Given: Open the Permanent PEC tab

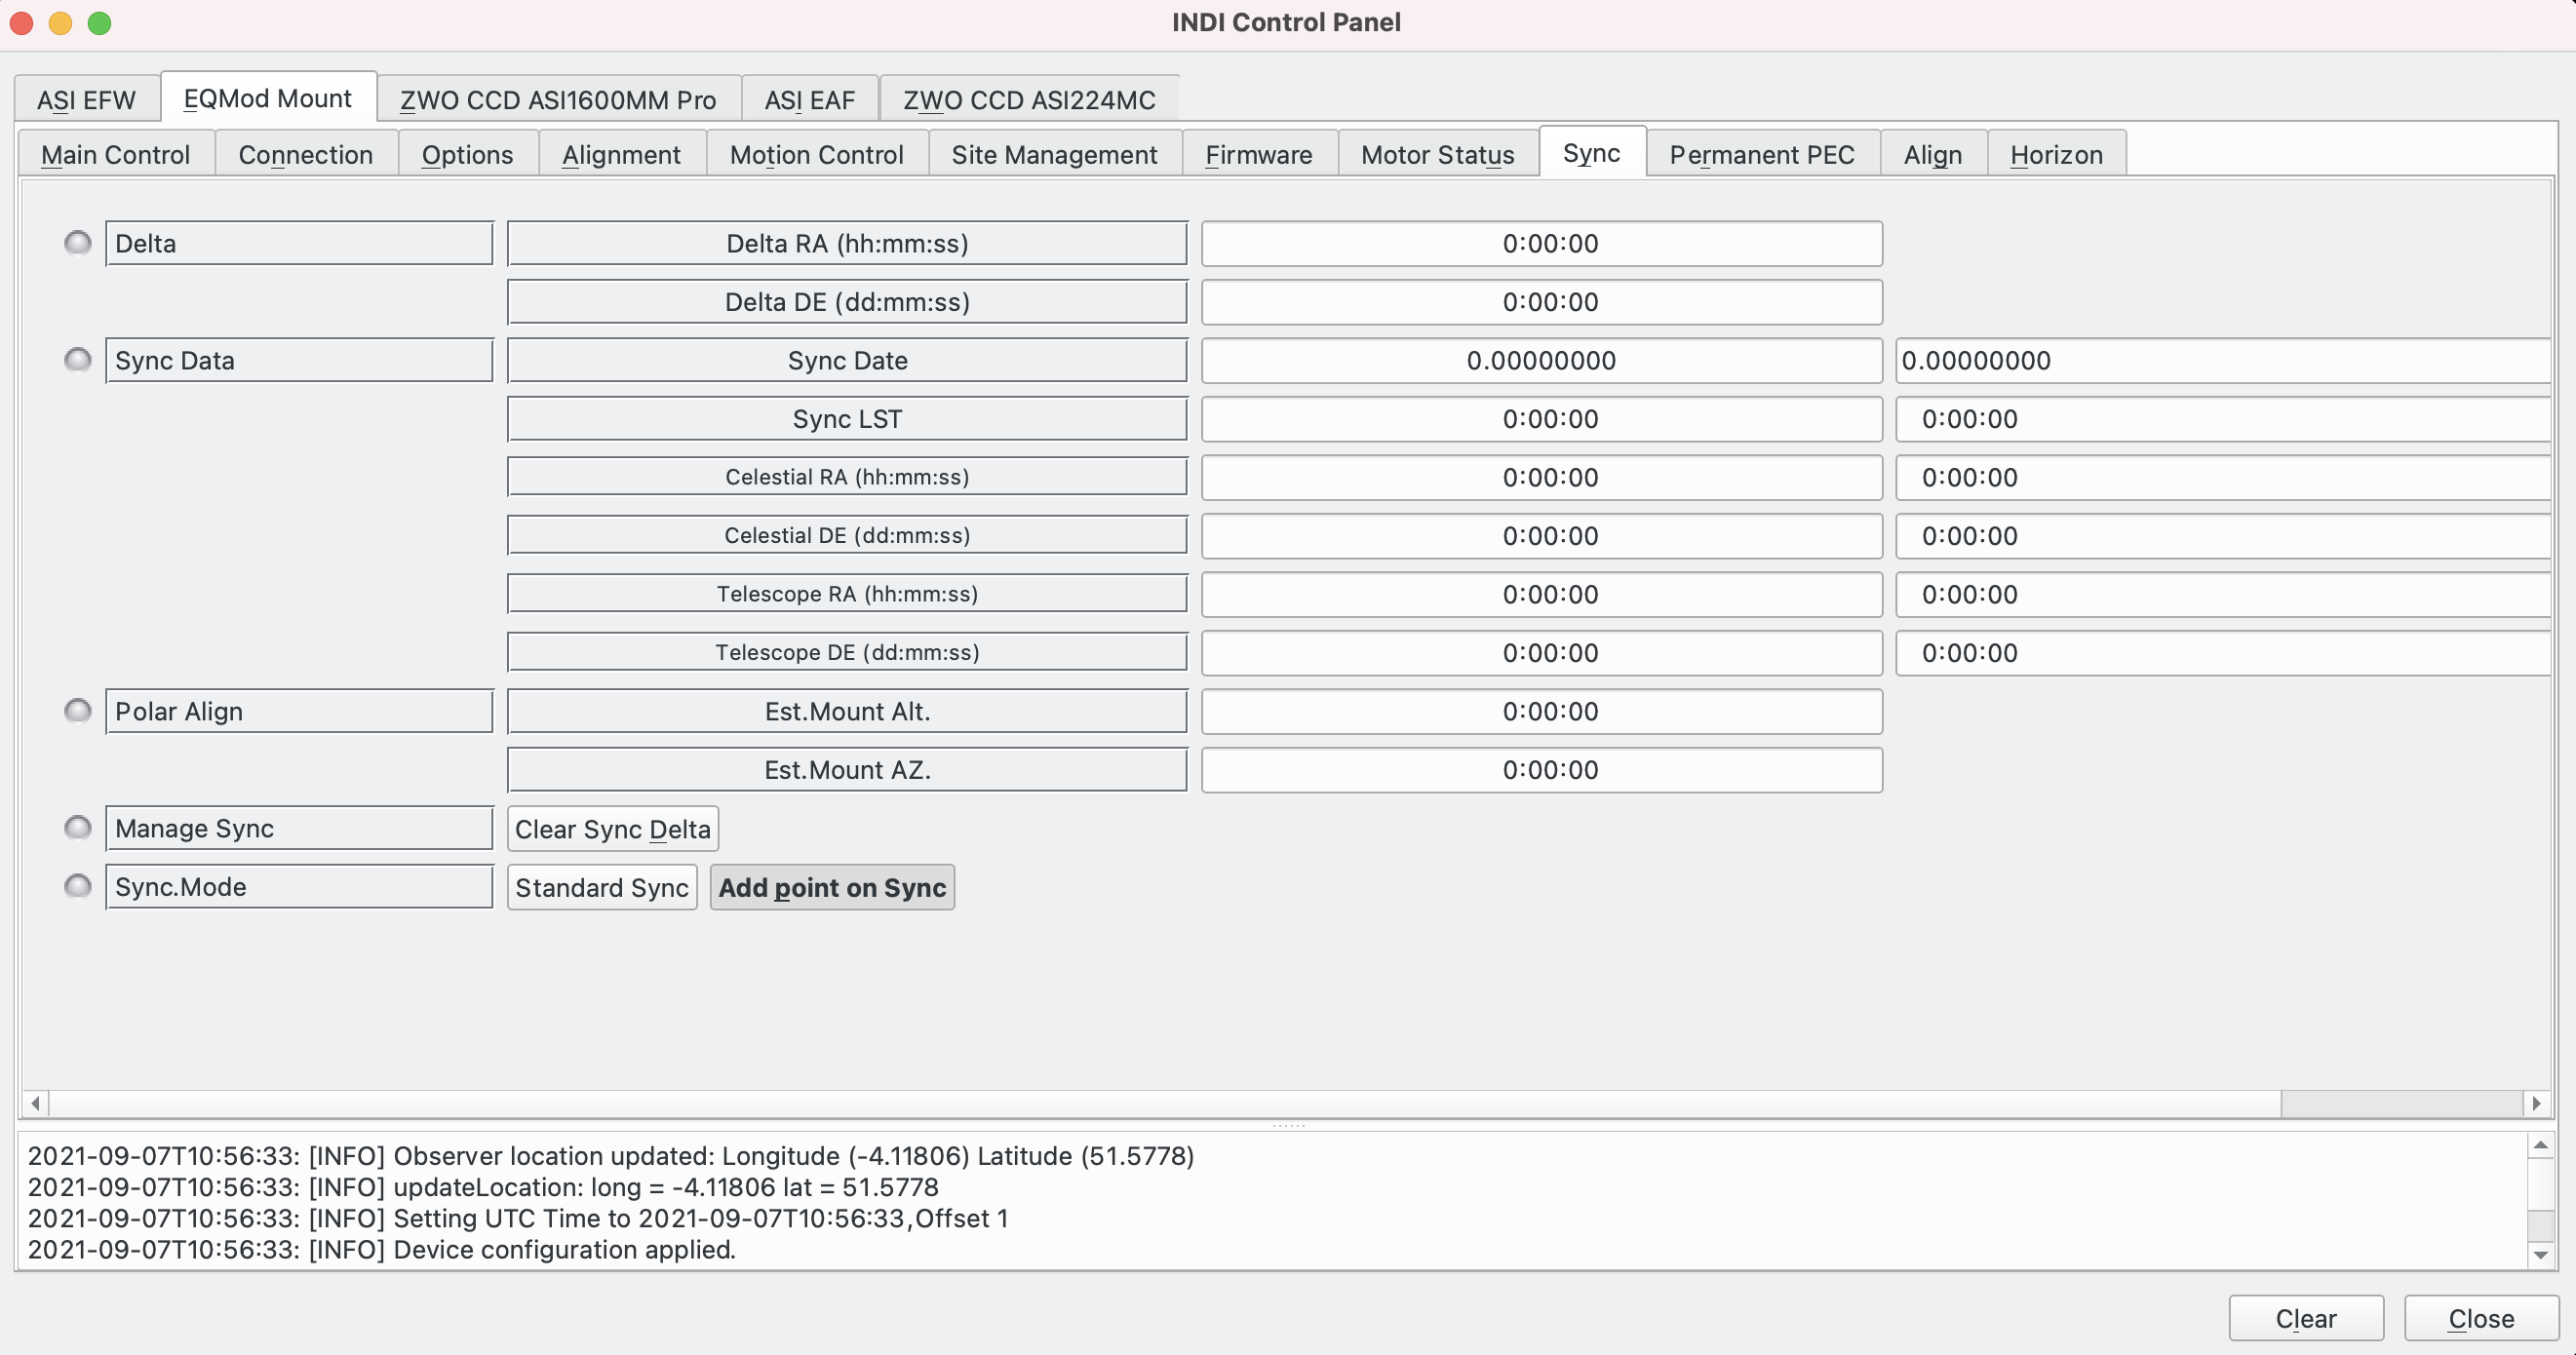Looking at the screenshot, I should click(1762, 154).
